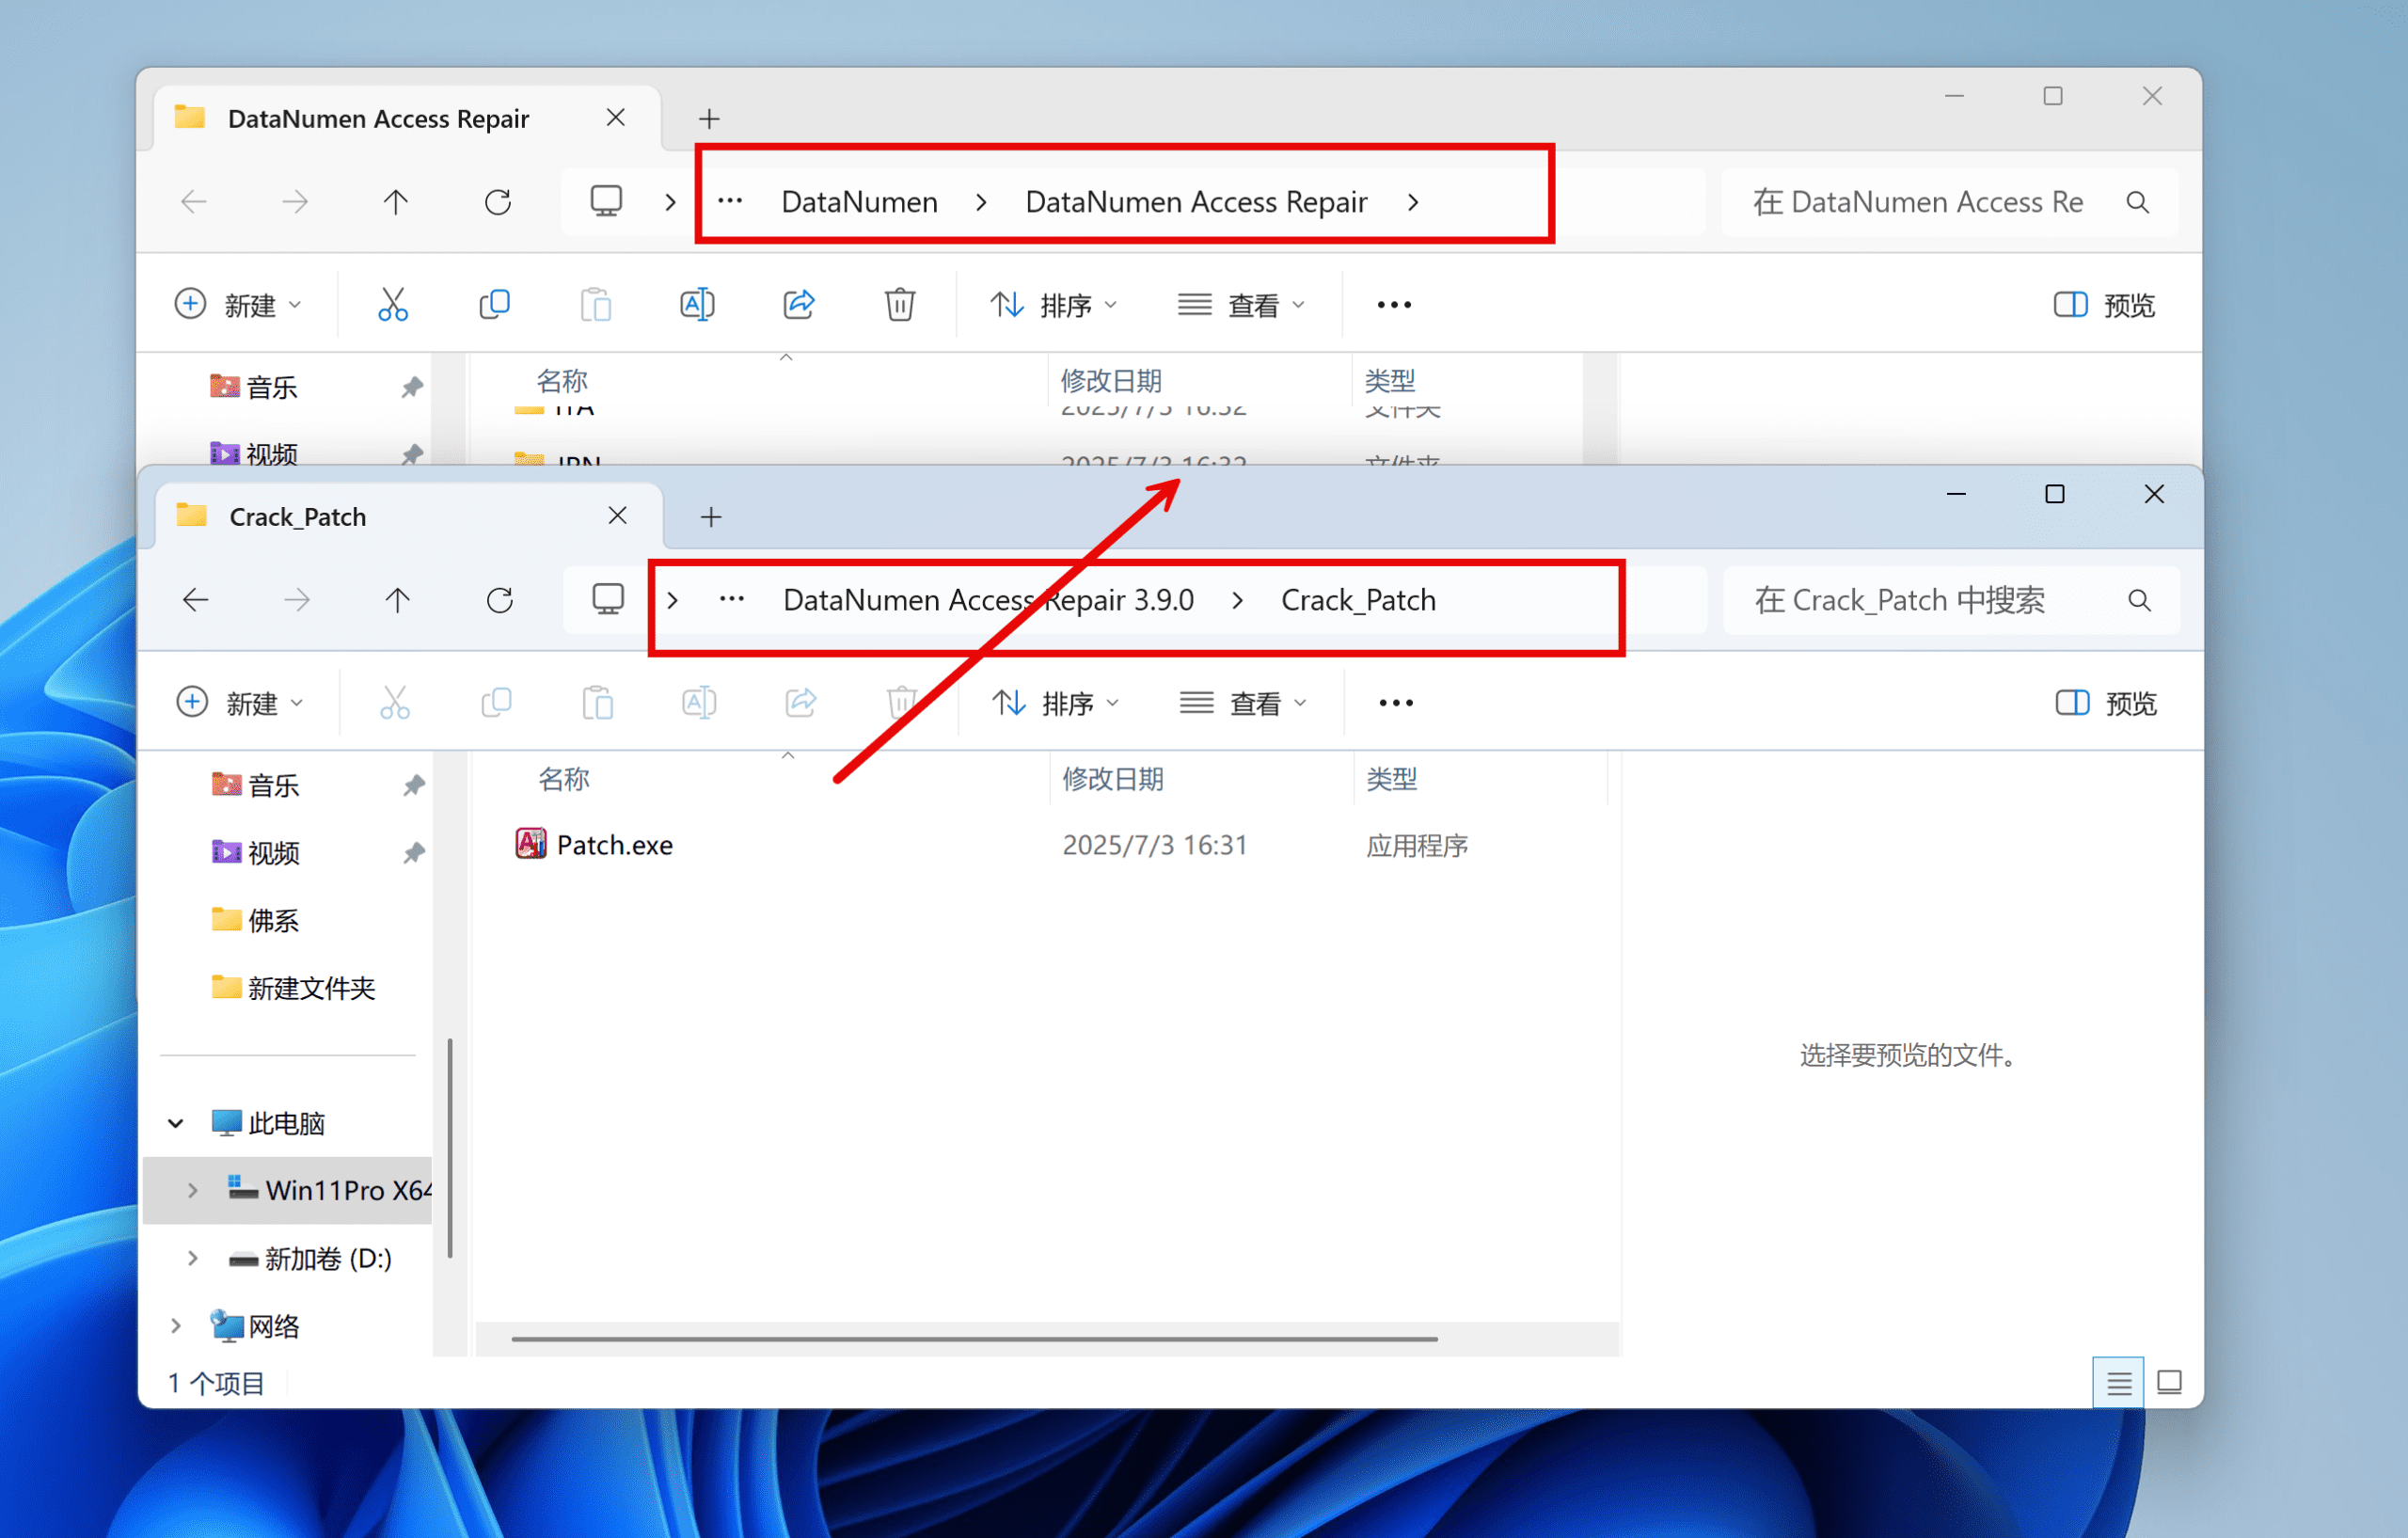This screenshot has height=1538, width=2408.
Task: Click back arrow in Crack_Patch window
Action: click(196, 600)
